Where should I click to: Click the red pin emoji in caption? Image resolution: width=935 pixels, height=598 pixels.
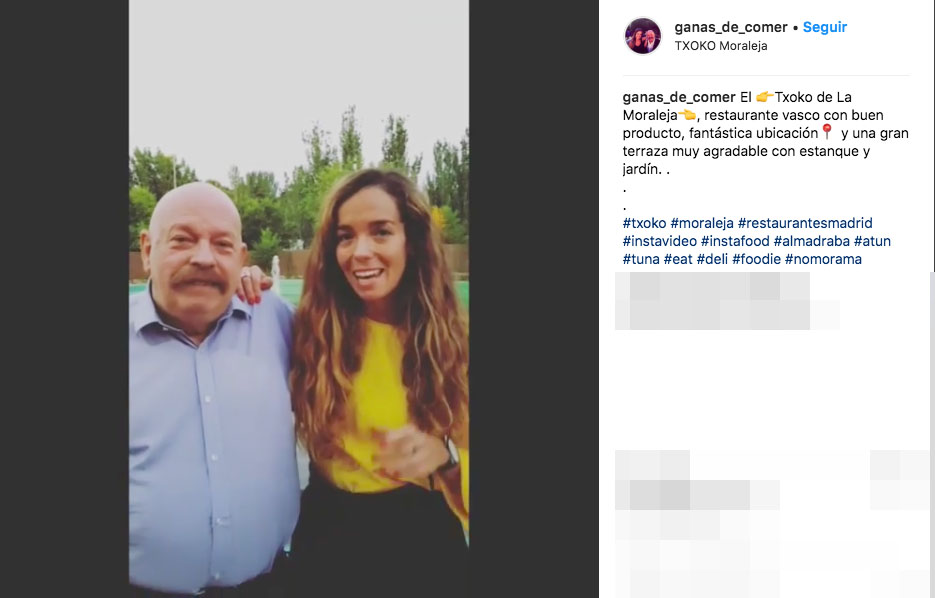(x=826, y=132)
